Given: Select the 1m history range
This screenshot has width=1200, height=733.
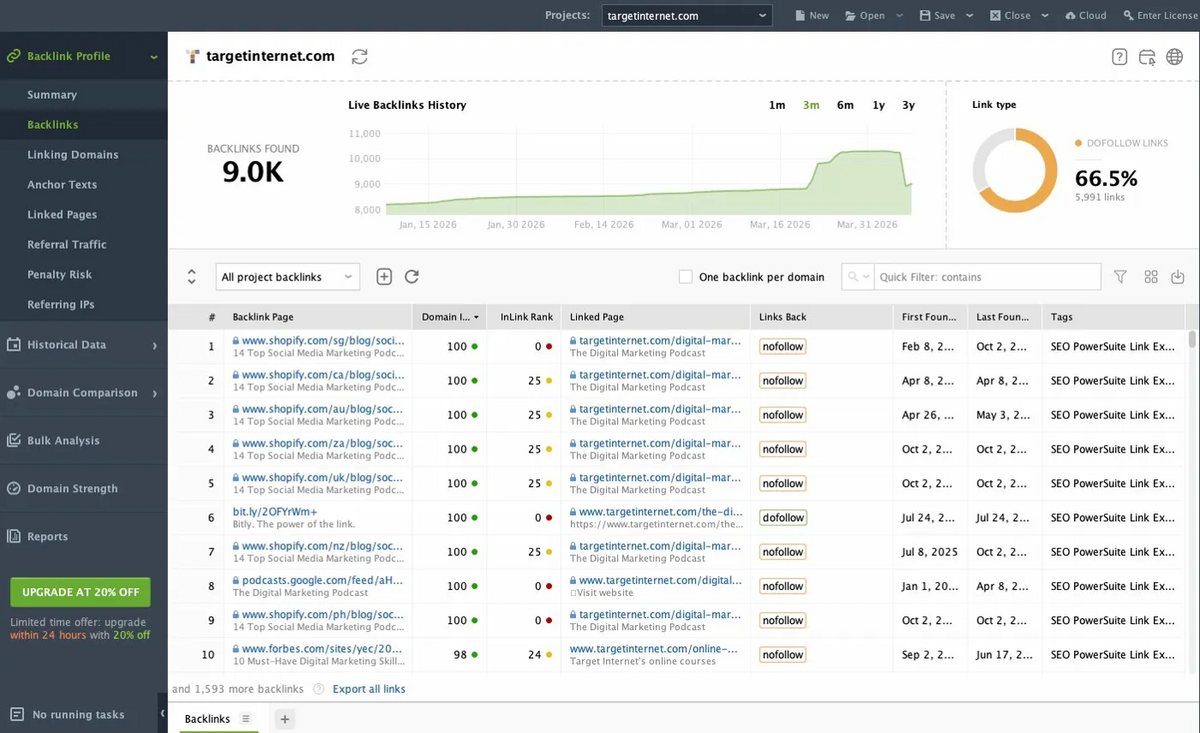Looking at the screenshot, I should [x=777, y=105].
